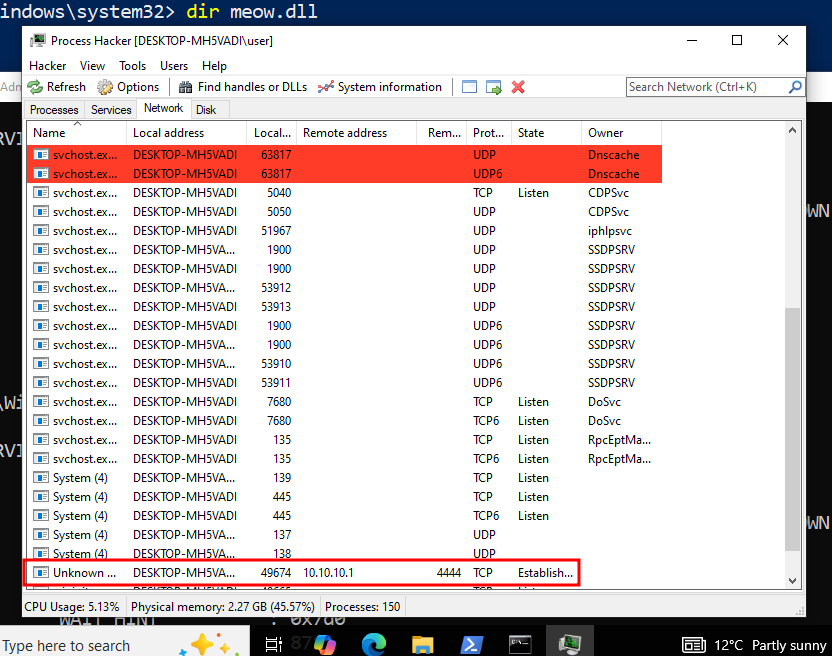Select the System (4) row with port 139

[344, 478]
